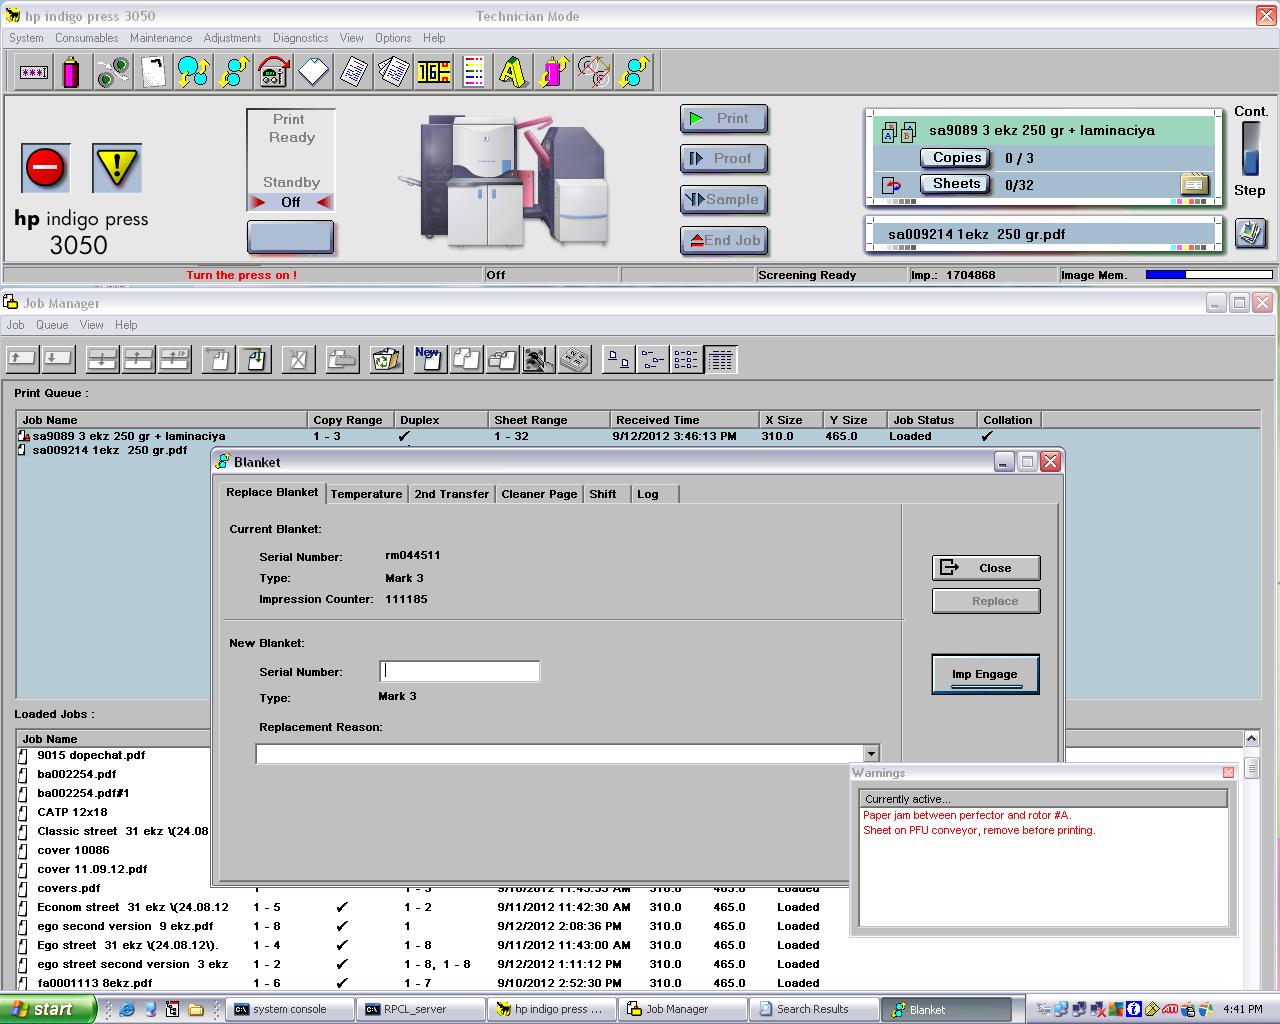This screenshot has width=1280, height=1024.
Task: Click the multiple documents toolbar icon
Action: pos(393,72)
